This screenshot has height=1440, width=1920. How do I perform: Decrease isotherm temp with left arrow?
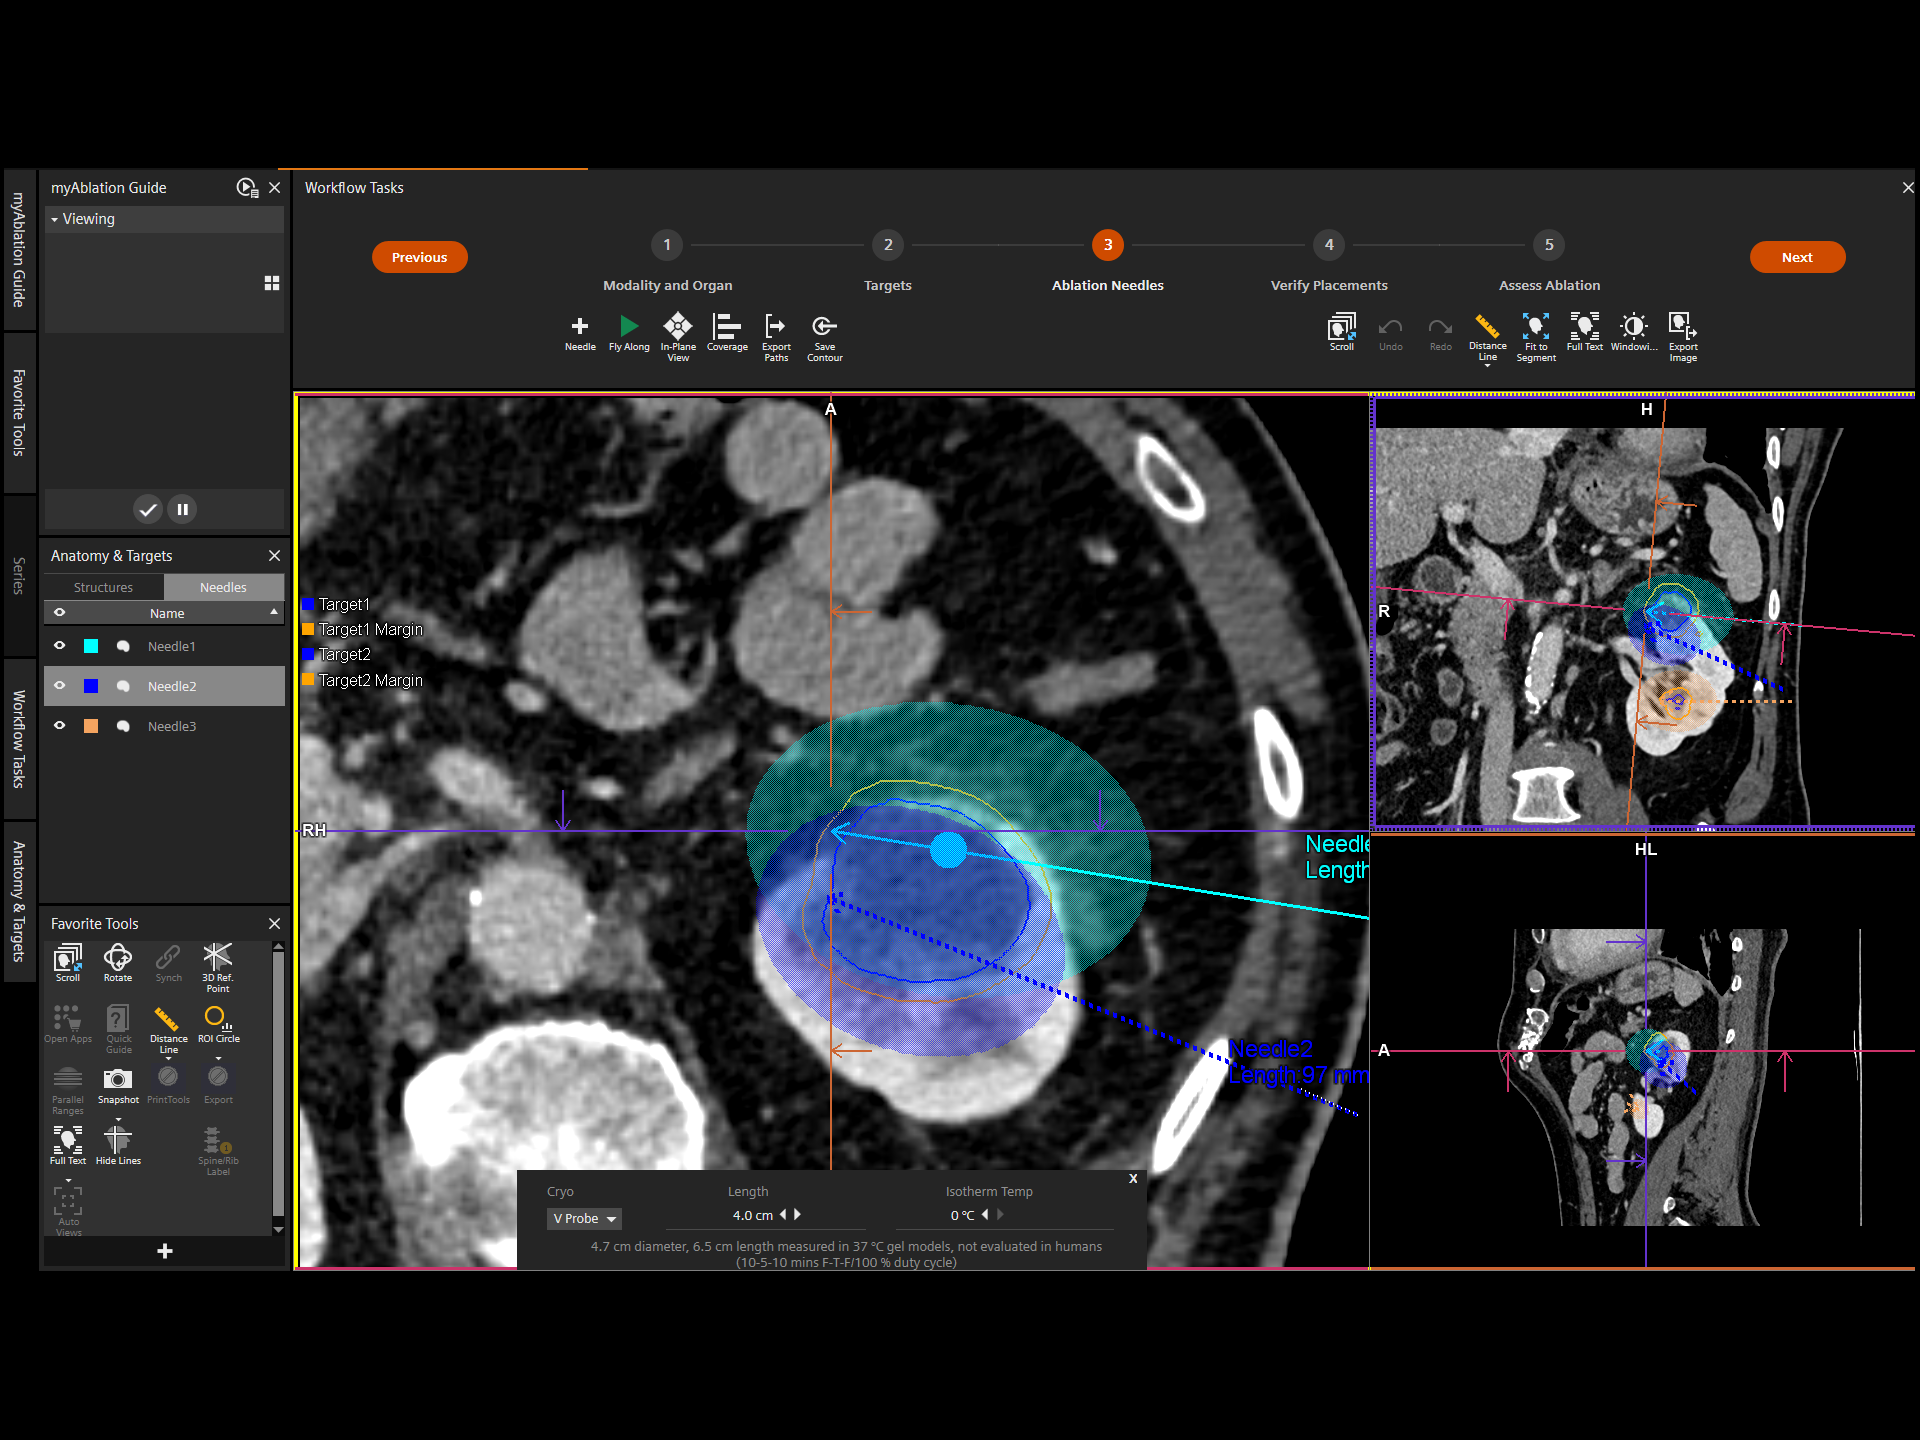tap(985, 1214)
